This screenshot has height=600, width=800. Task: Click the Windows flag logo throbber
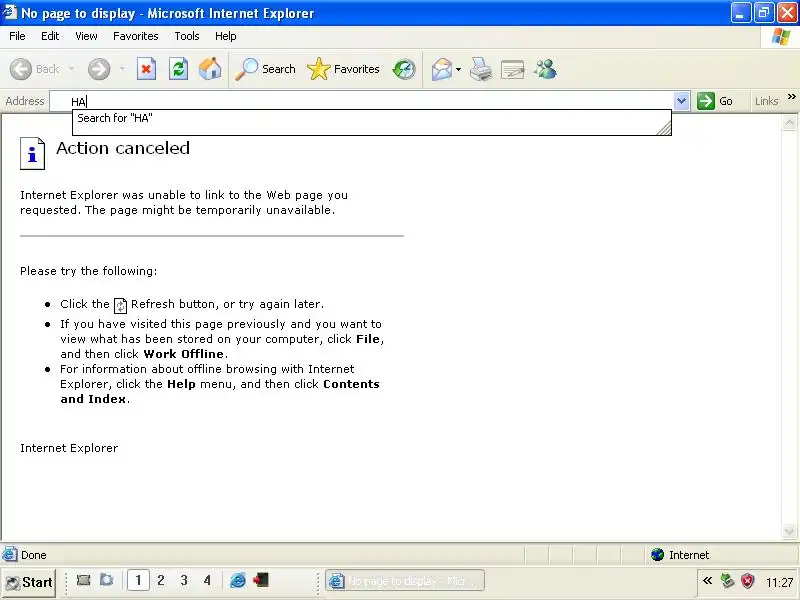point(780,37)
